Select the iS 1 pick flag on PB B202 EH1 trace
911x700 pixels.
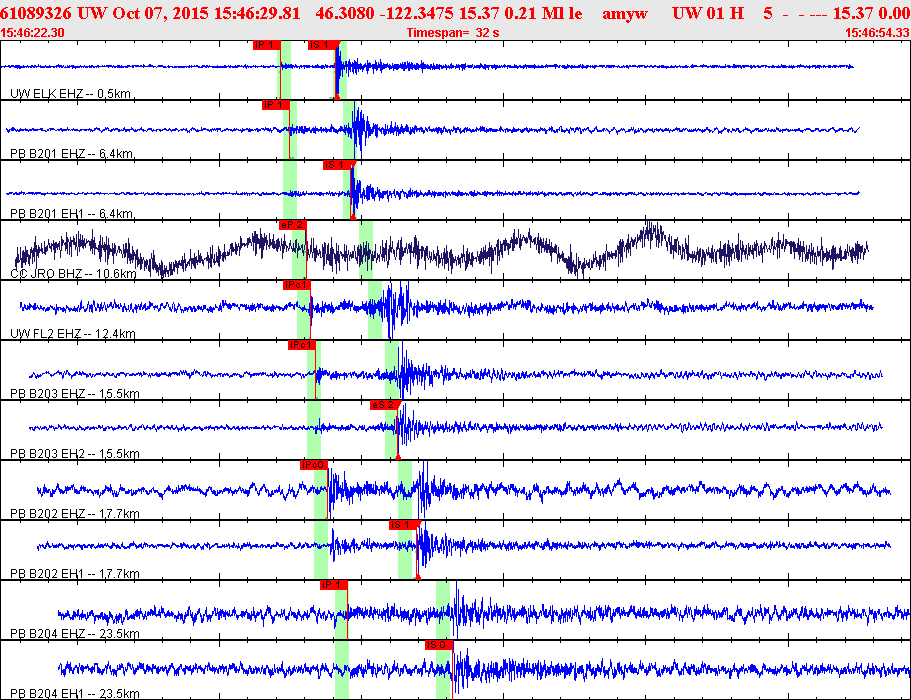[x=403, y=525]
